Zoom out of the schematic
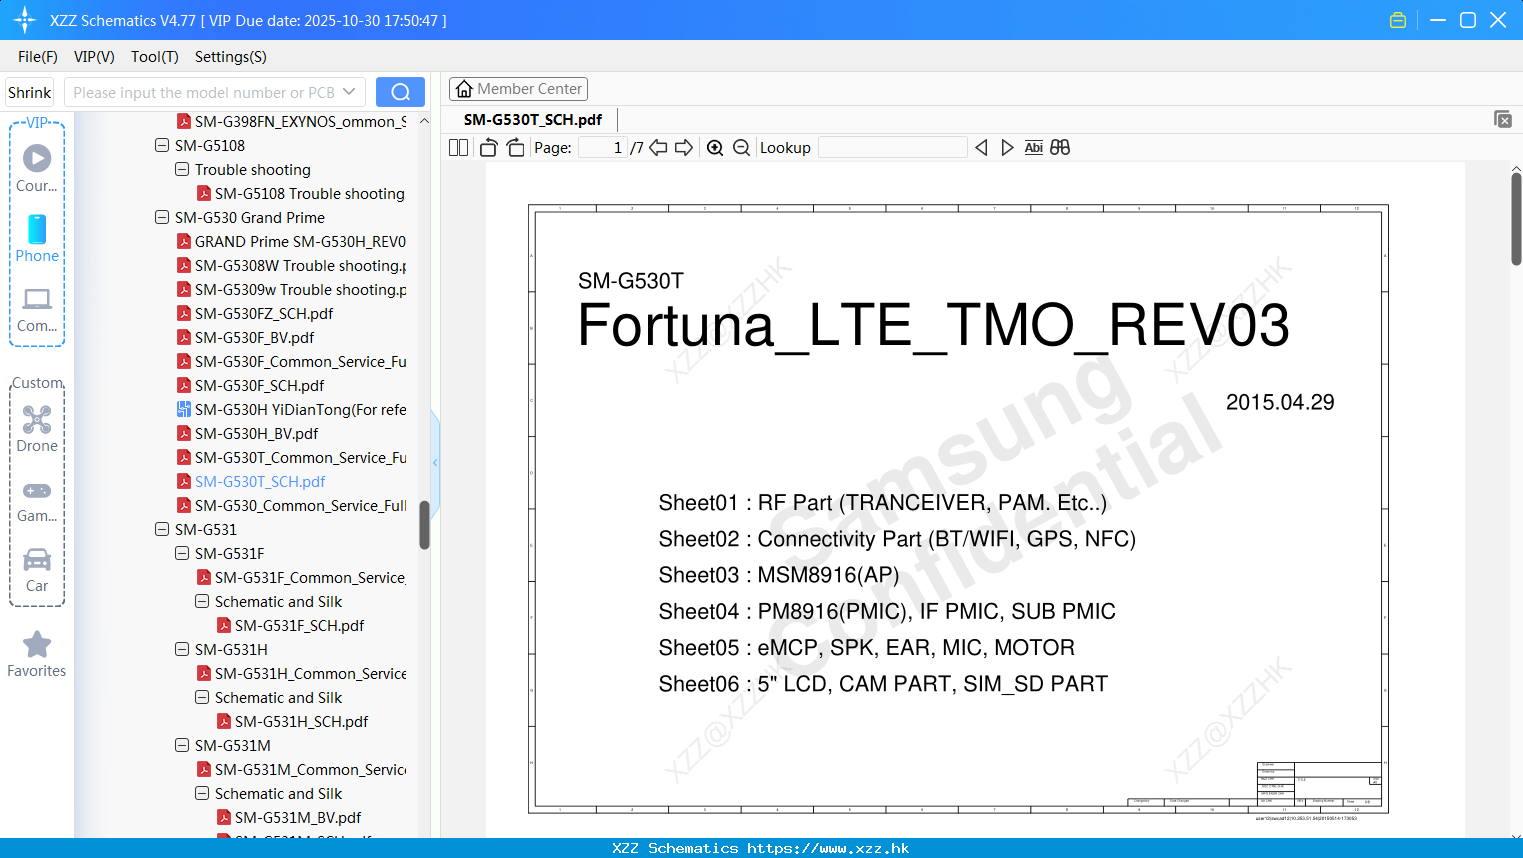 pyautogui.click(x=741, y=148)
